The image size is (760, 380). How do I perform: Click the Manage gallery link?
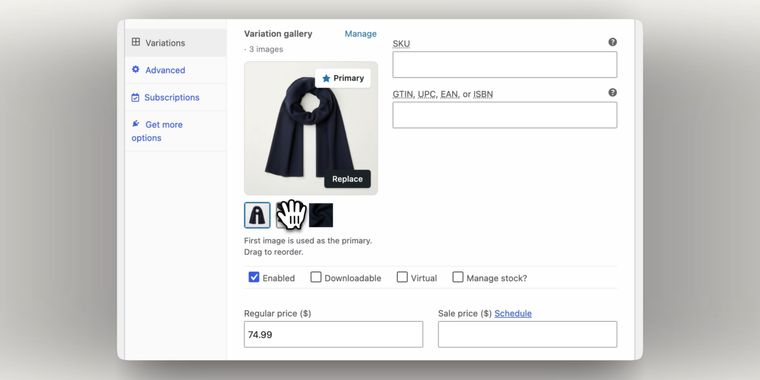click(x=361, y=34)
